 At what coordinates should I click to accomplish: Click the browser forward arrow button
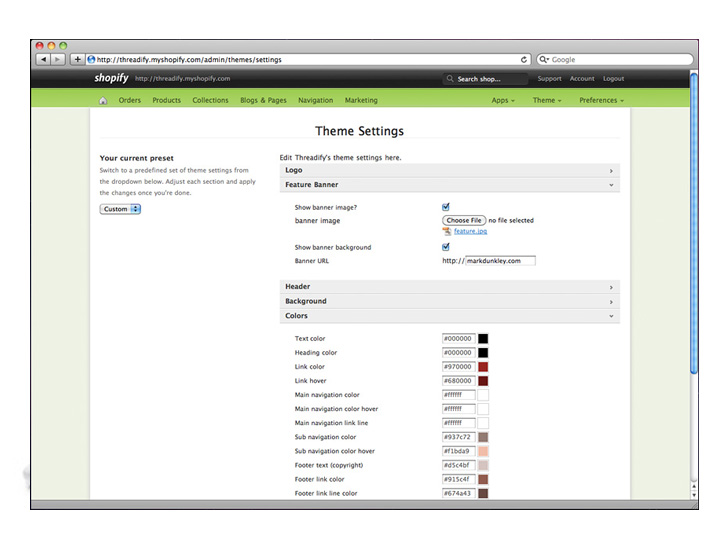coord(57,60)
